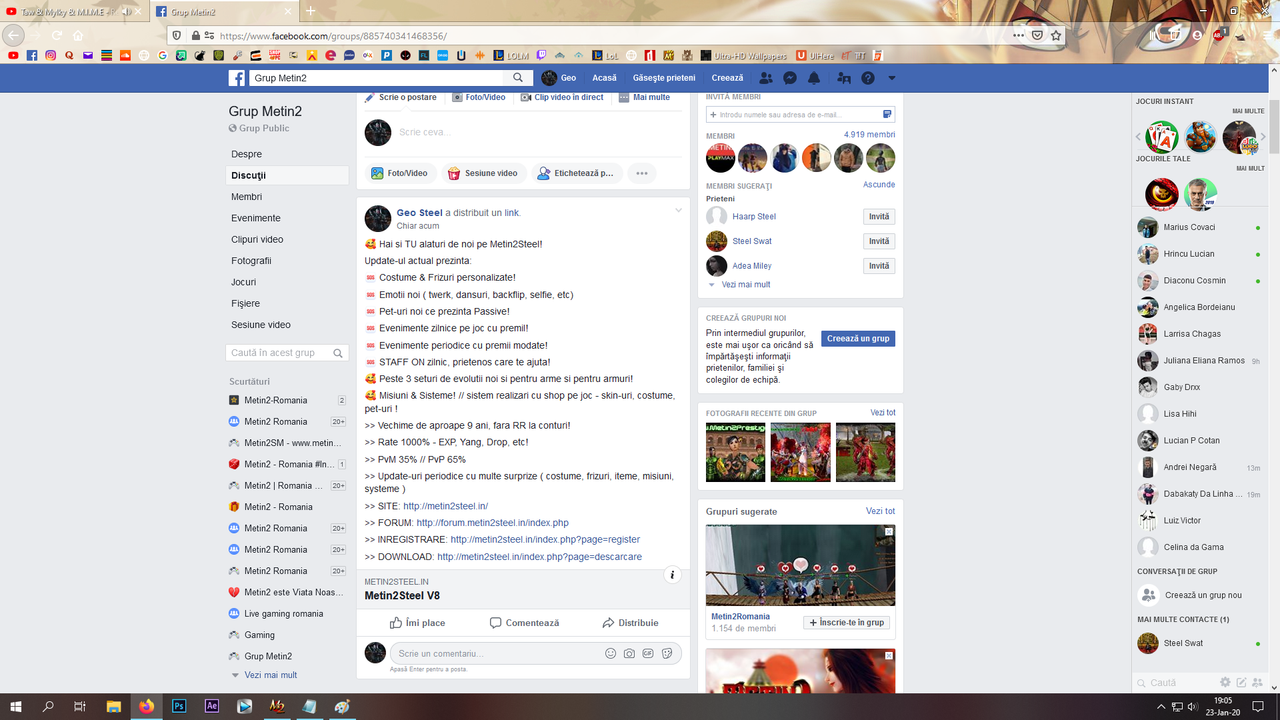This screenshot has width=1280, height=720.
Task: Click the left arrow in instant games carousel
Action: coord(1138,137)
